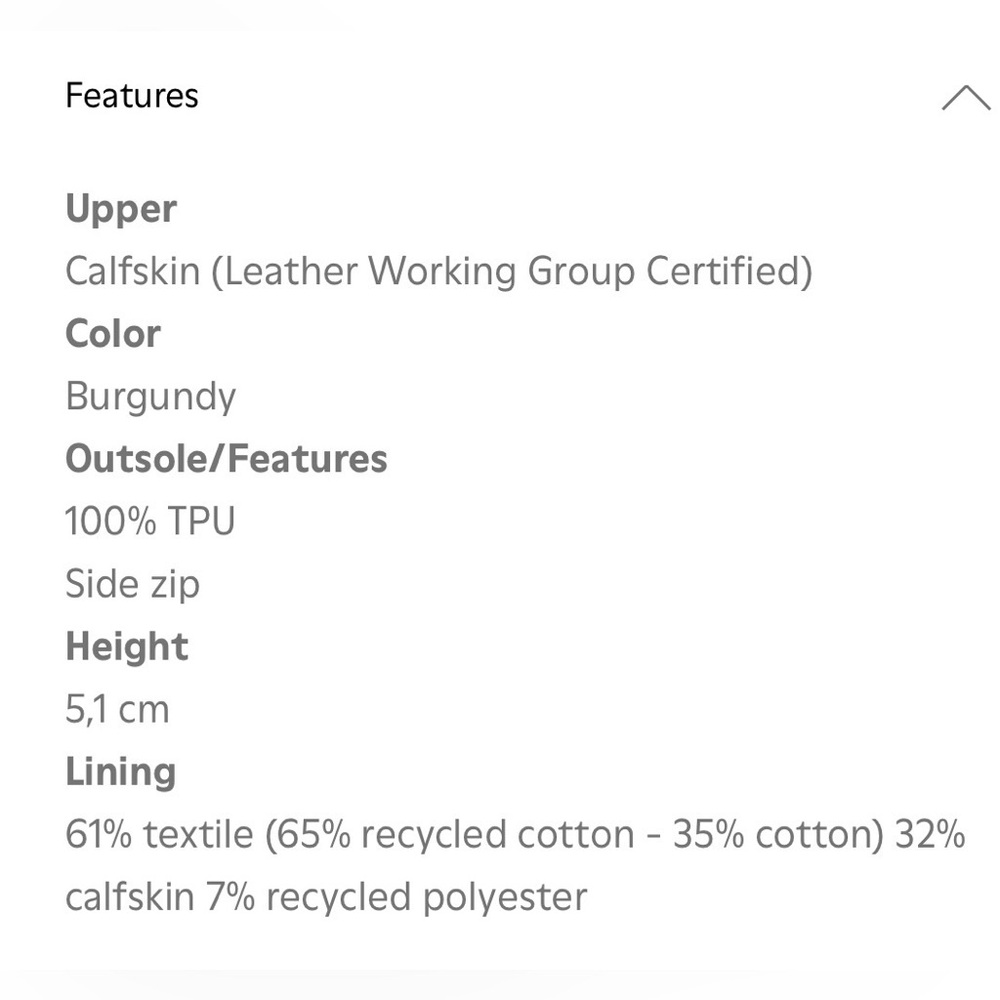
Task: Select the Calfskin Leather Working Group text
Action: pos(439,271)
